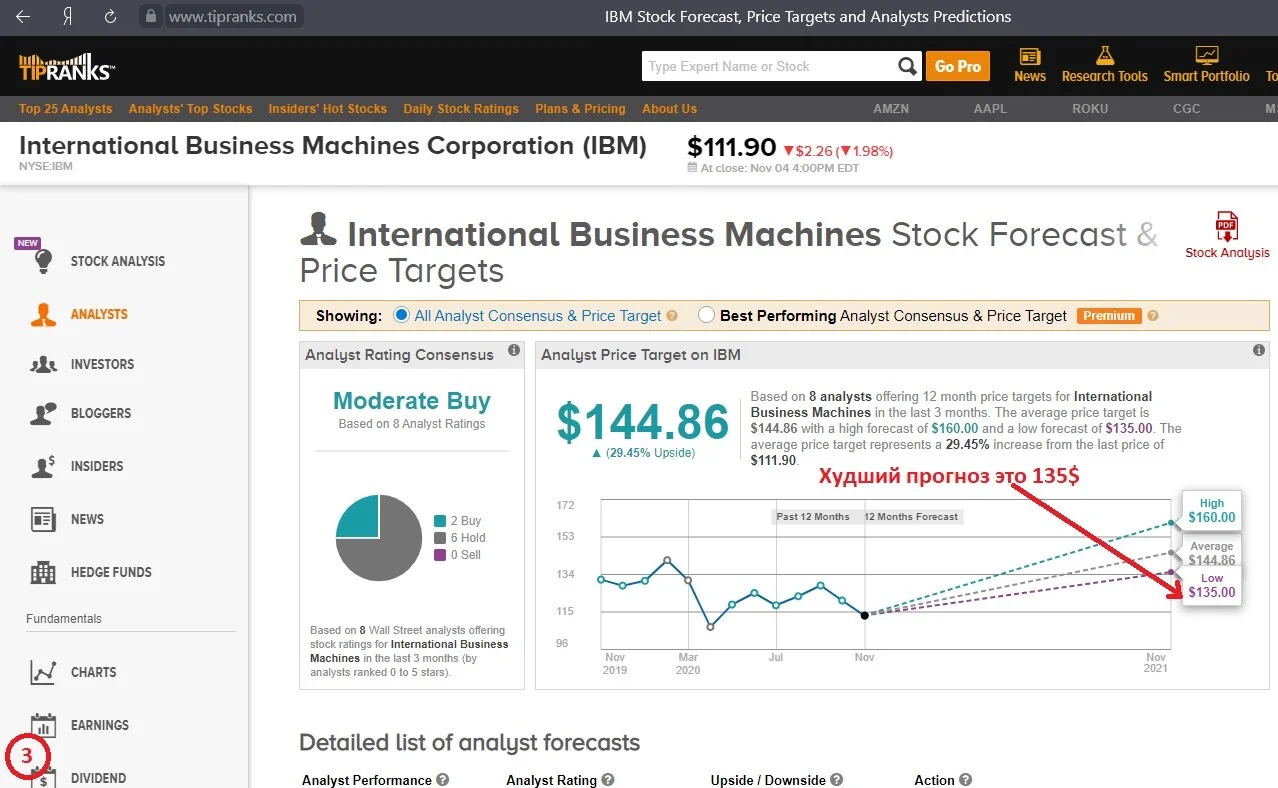Open the Charts sidebar icon
Viewport: 1278px width, 788px height.
tap(43, 672)
